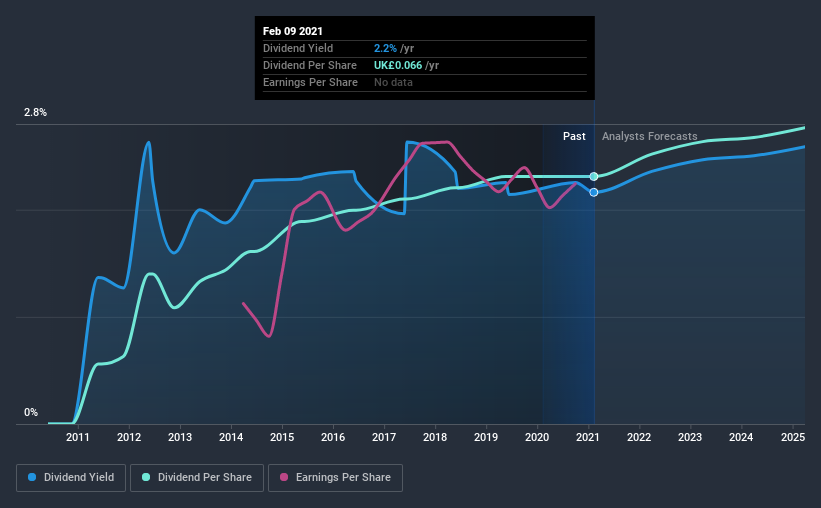Click the Dividend Per Share row label in tooltip

point(310,65)
